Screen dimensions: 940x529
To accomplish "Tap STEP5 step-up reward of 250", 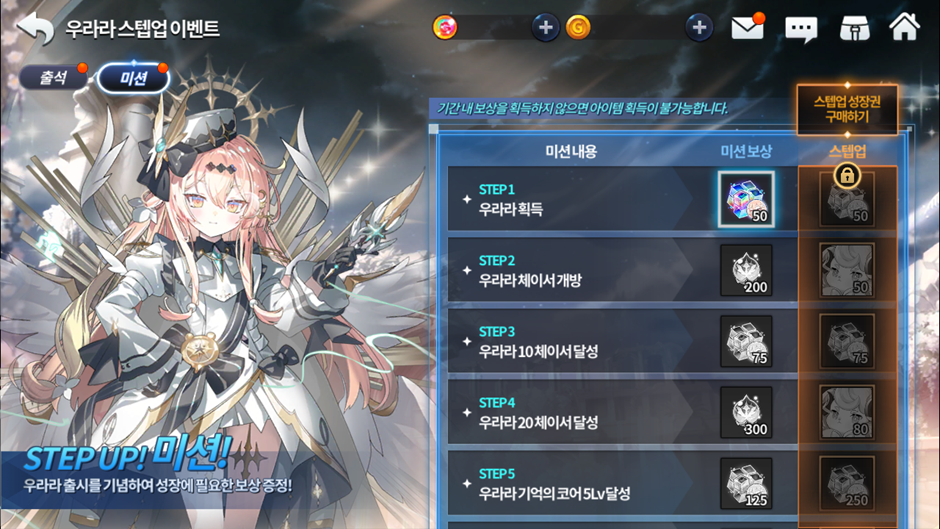I will [x=847, y=483].
